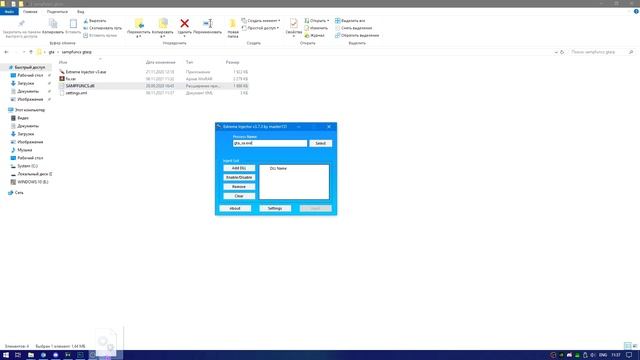Switch to the Главная ribbon tab

30,12
